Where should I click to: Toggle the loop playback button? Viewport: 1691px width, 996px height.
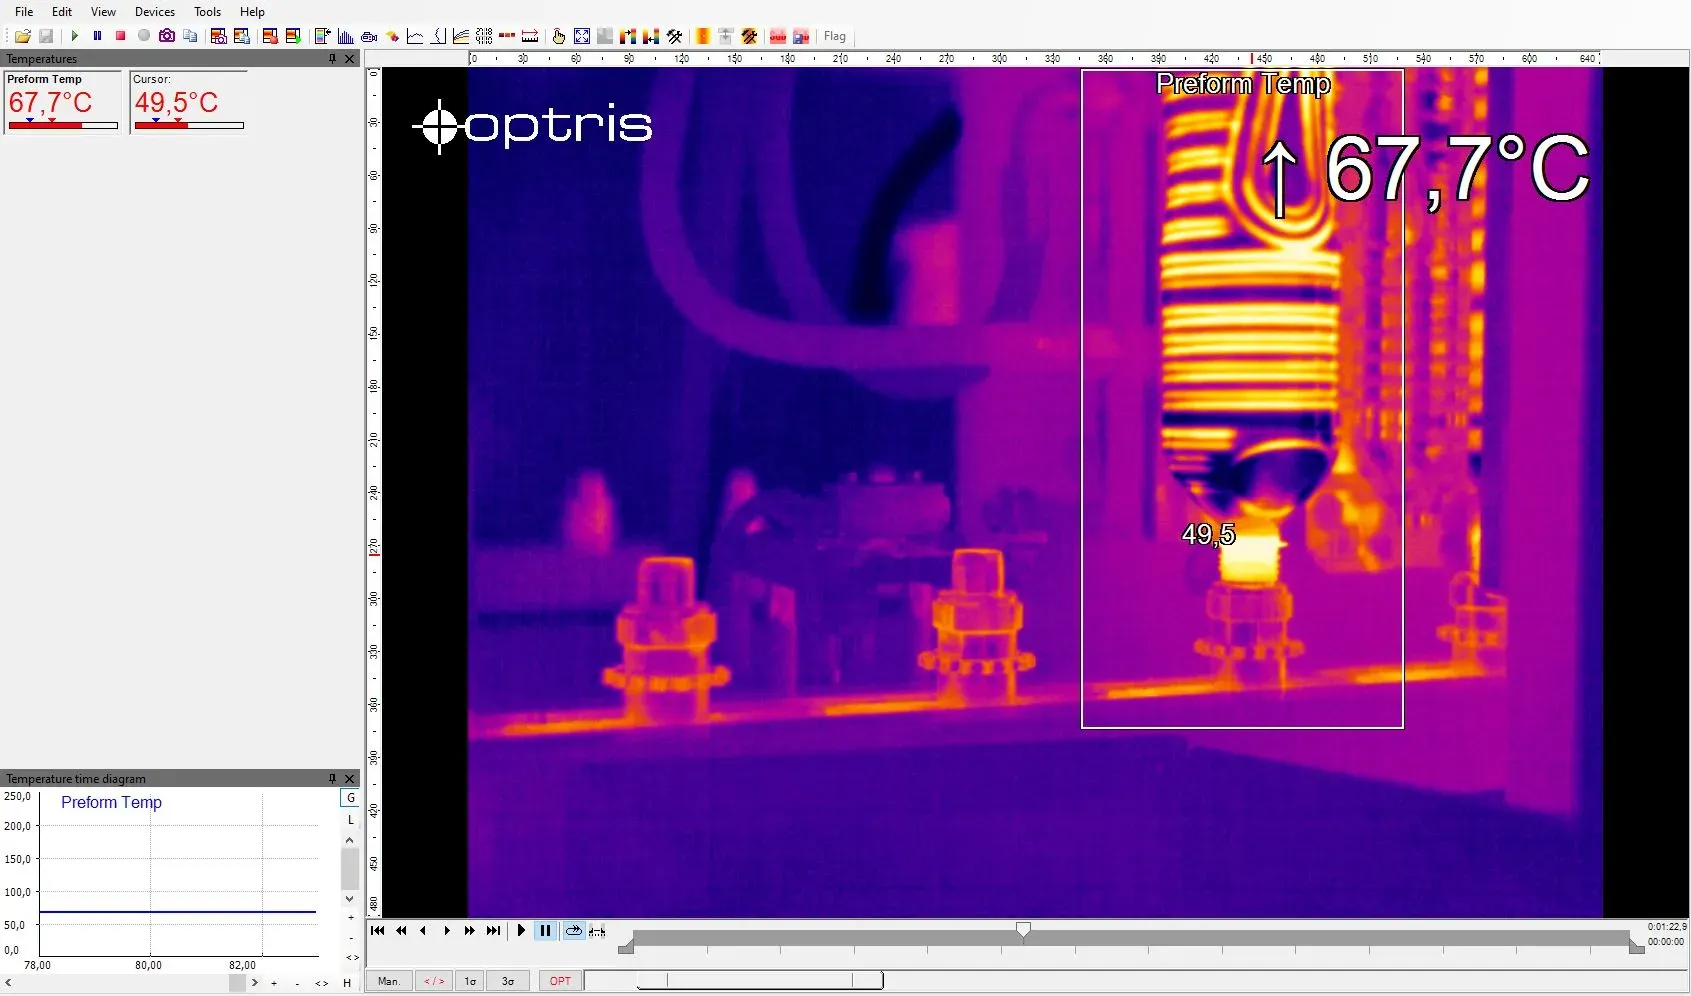point(573,931)
